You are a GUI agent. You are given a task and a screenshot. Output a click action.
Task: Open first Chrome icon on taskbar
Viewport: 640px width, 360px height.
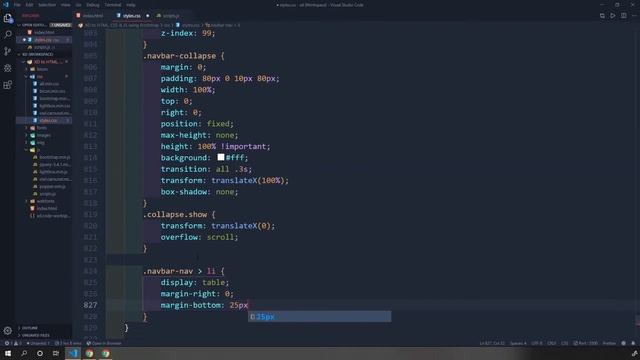(x=89, y=353)
